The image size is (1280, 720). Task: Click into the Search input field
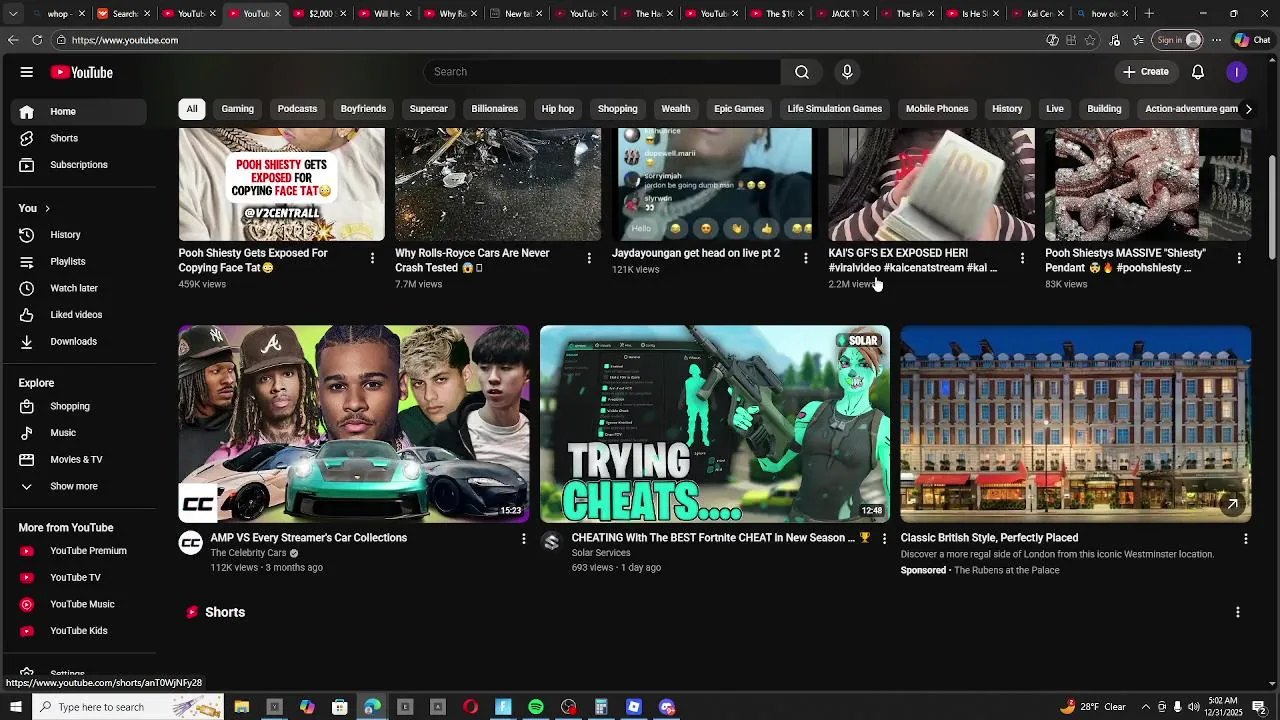pyautogui.click(x=603, y=72)
